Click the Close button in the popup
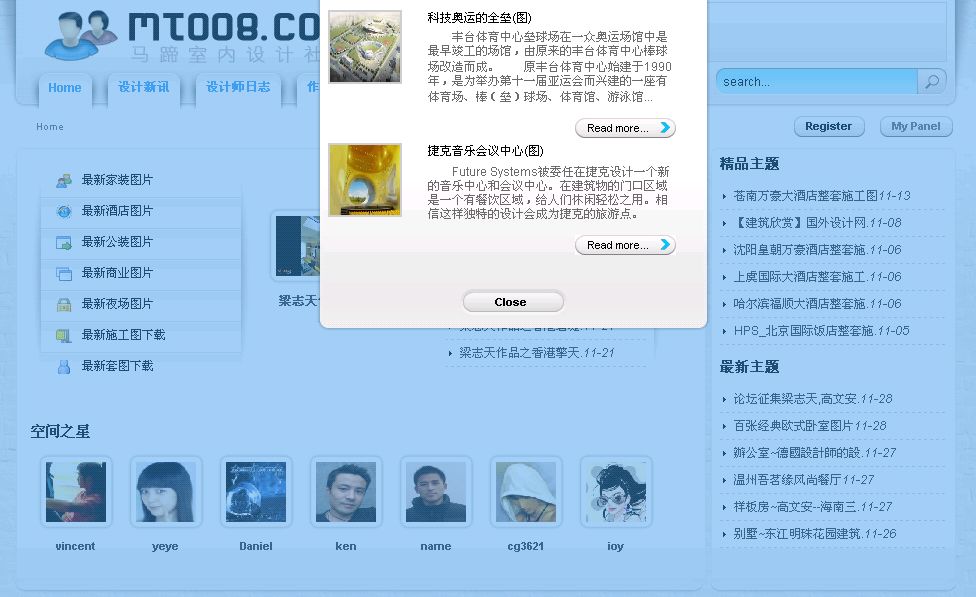Screen dimensions: 976x597 click(513, 302)
